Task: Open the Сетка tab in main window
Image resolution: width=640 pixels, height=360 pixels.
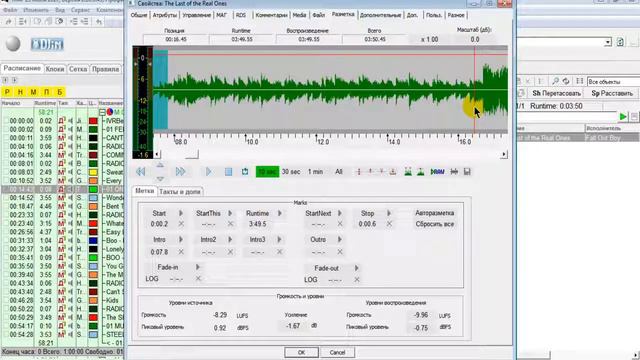Action: (x=78, y=69)
